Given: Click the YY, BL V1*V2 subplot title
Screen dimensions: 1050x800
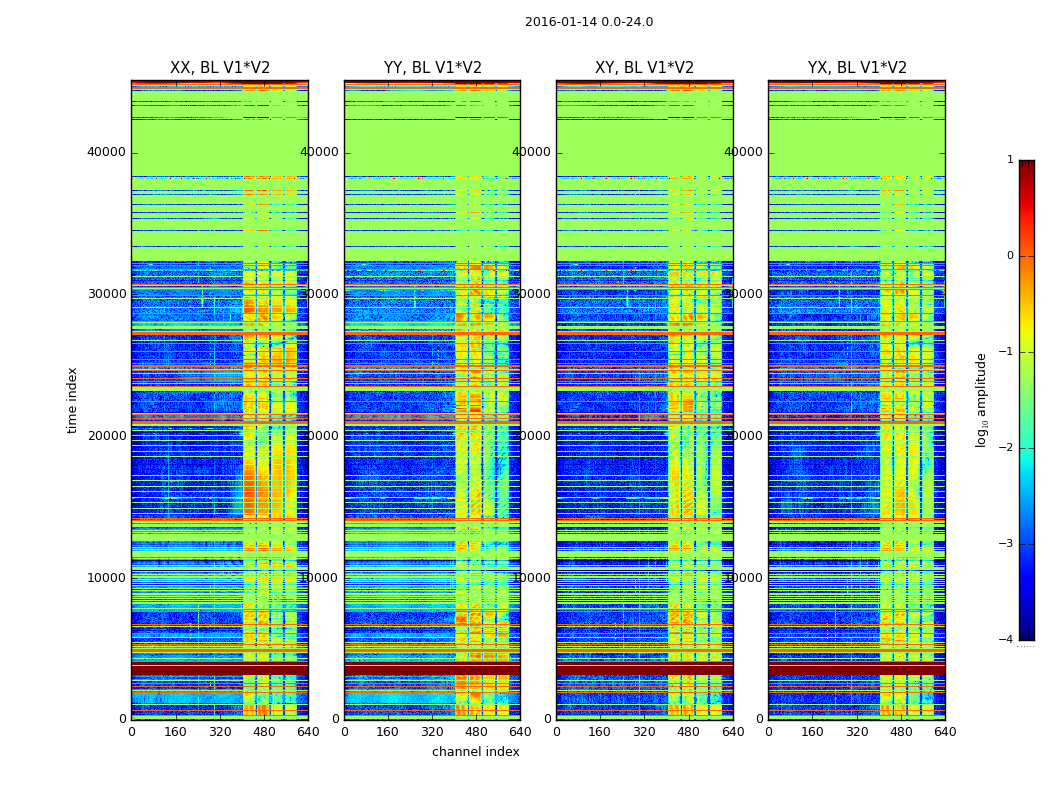Looking at the screenshot, I should (433, 68).
